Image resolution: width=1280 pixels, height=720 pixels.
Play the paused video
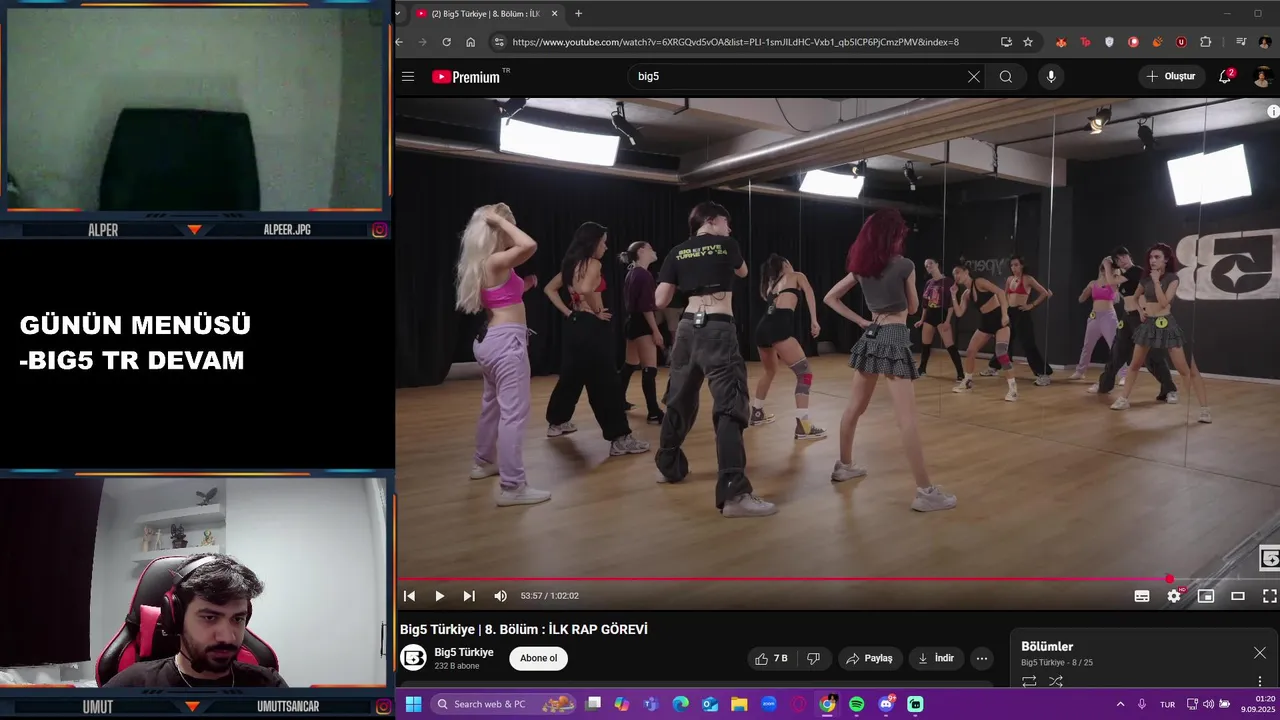coord(439,596)
